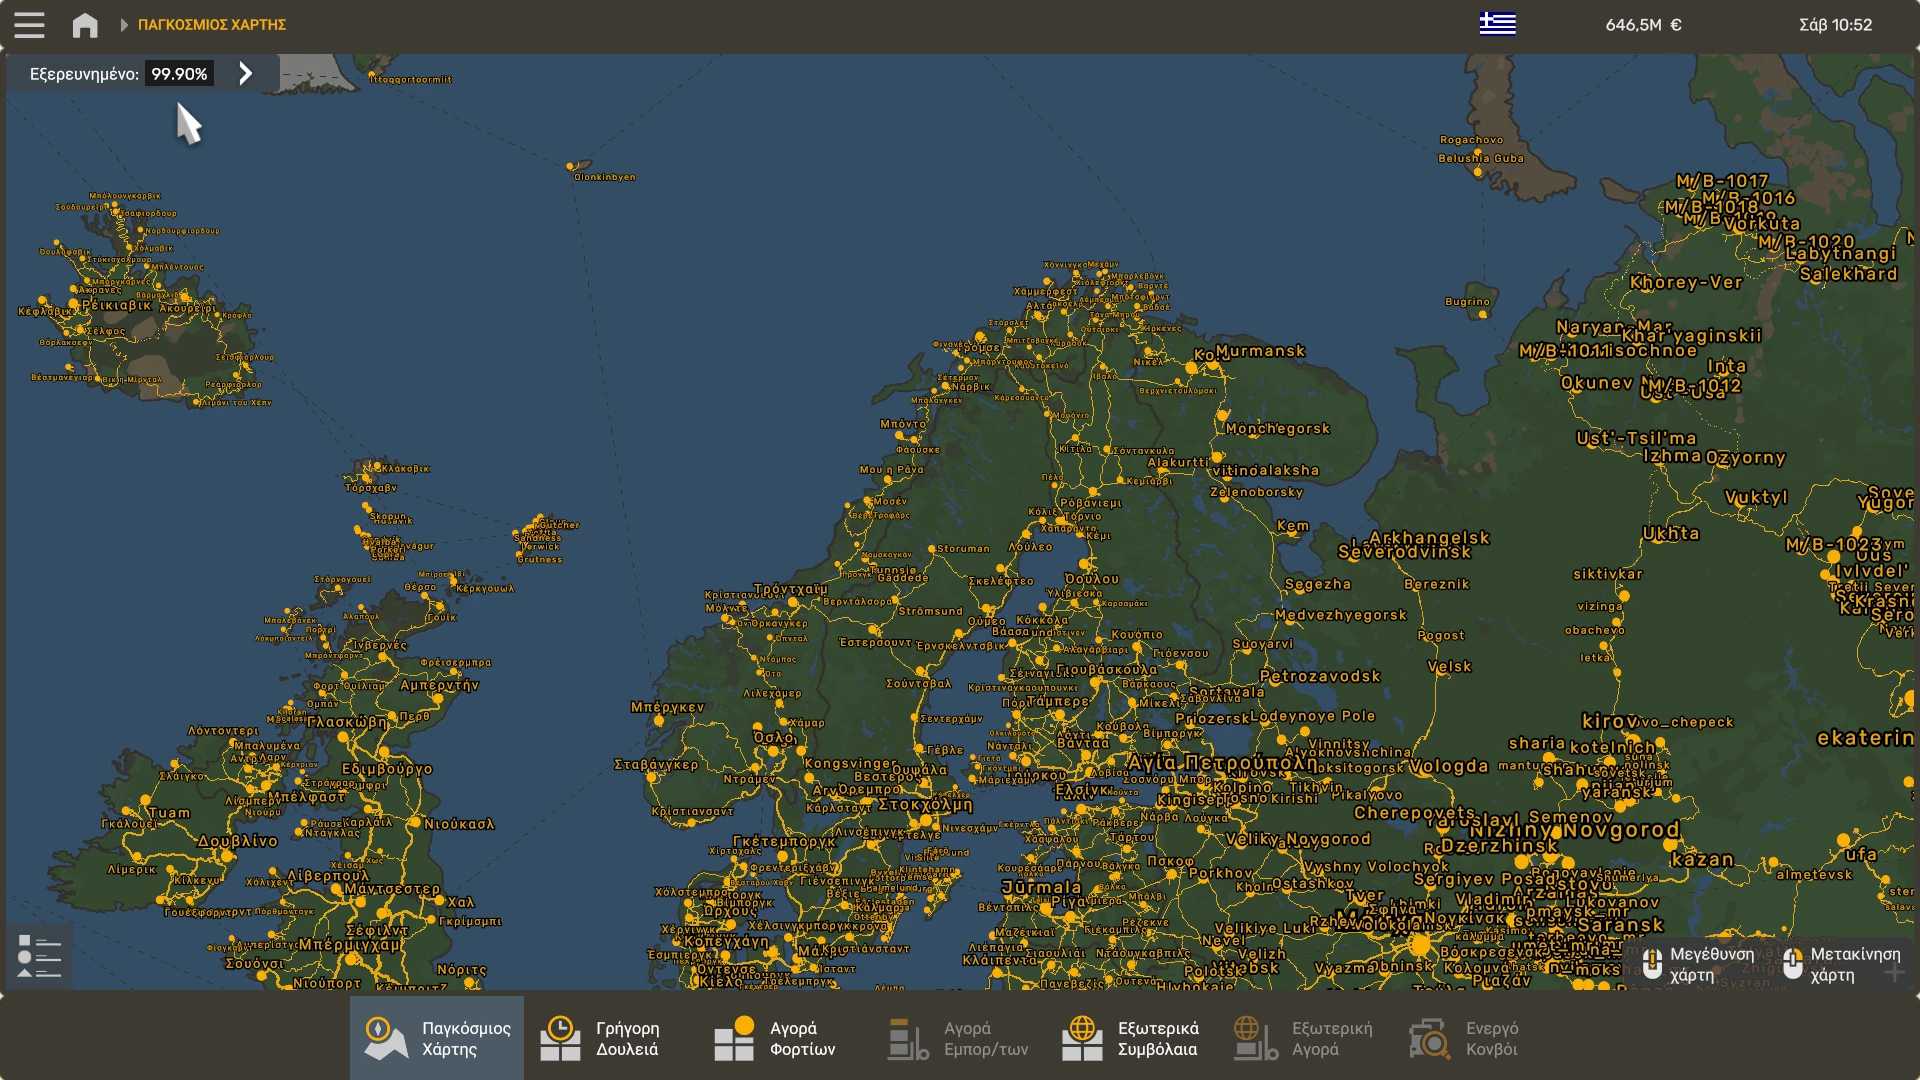Image resolution: width=1920 pixels, height=1080 pixels.
Task: Click the Παγκόσμιος Χάρτης globe icon
Action: (x=385, y=1038)
